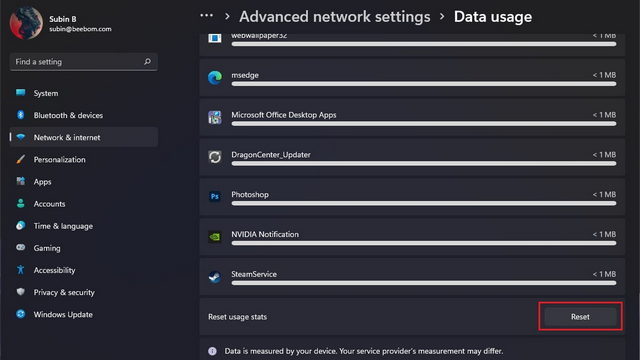The height and width of the screenshot is (360, 640).
Task: Expand the breadcrumb ellipsis menu
Action: pyautogui.click(x=207, y=16)
